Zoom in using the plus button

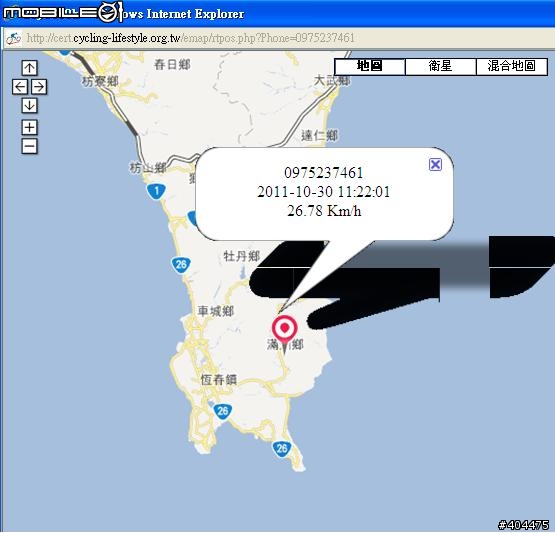pyautogui.click(x=29, y=127)
